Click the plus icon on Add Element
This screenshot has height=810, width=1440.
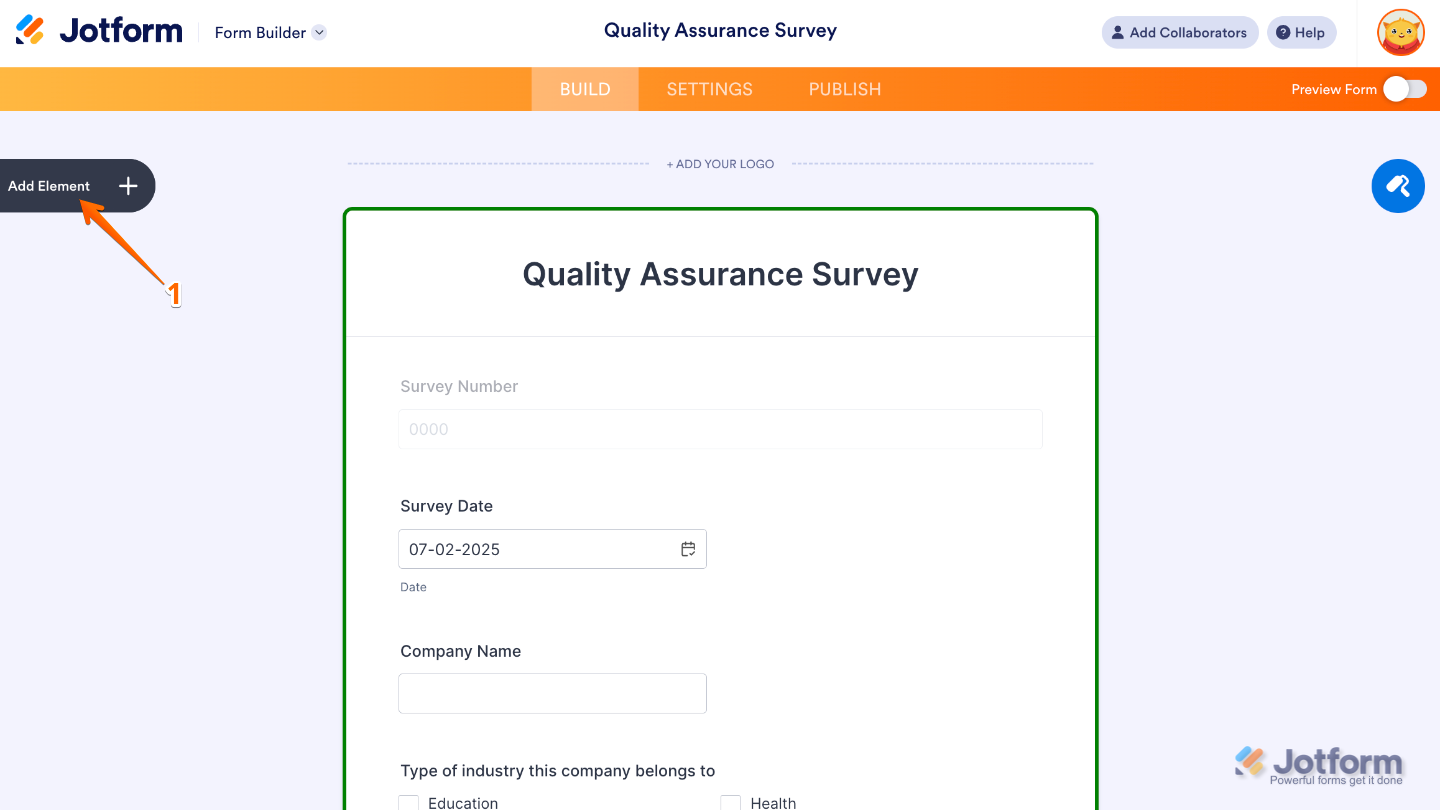point(127,186)
